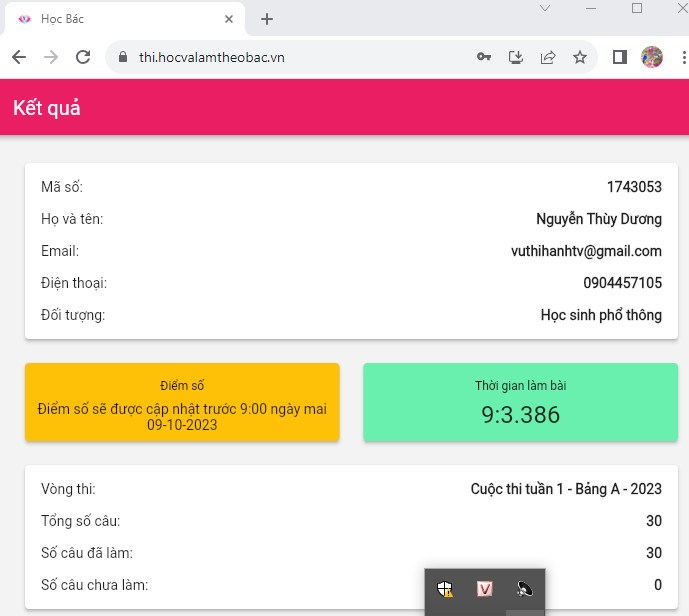Click the red V tray icon

coord(485,589)
